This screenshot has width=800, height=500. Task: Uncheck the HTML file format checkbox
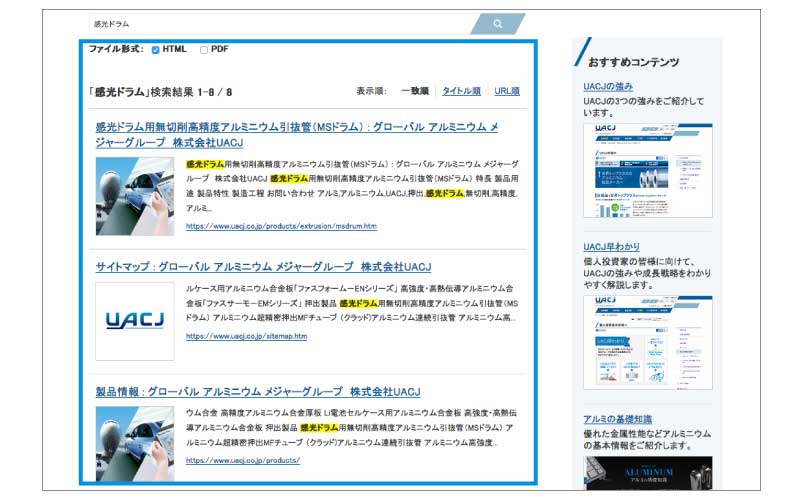tap(156, 49)
